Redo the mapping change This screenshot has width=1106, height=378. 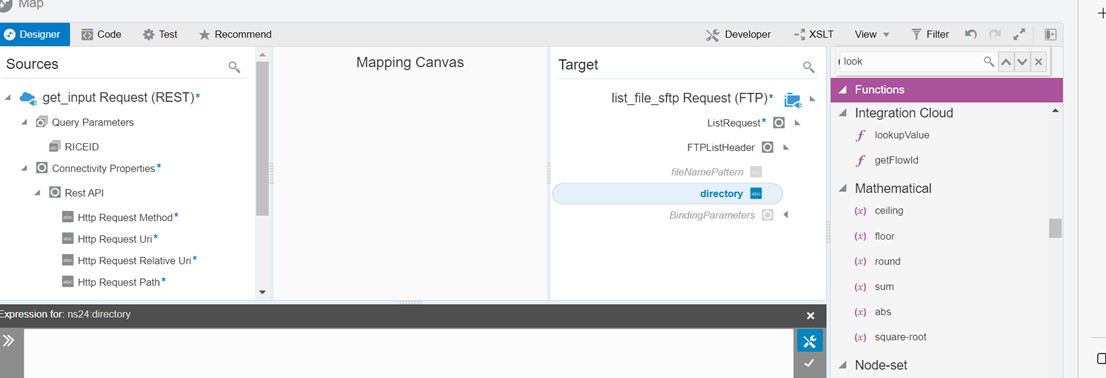click(995, 34)
